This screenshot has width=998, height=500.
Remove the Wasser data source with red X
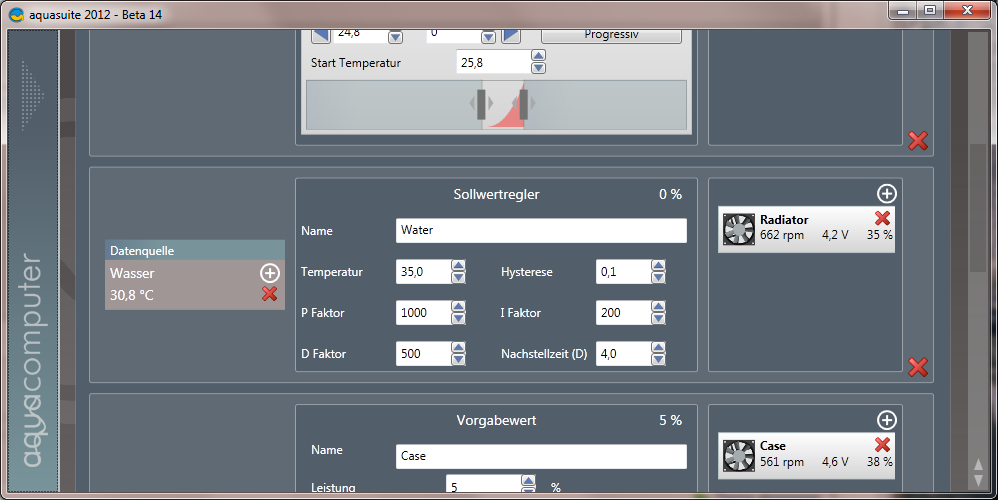tap(269, 294)
